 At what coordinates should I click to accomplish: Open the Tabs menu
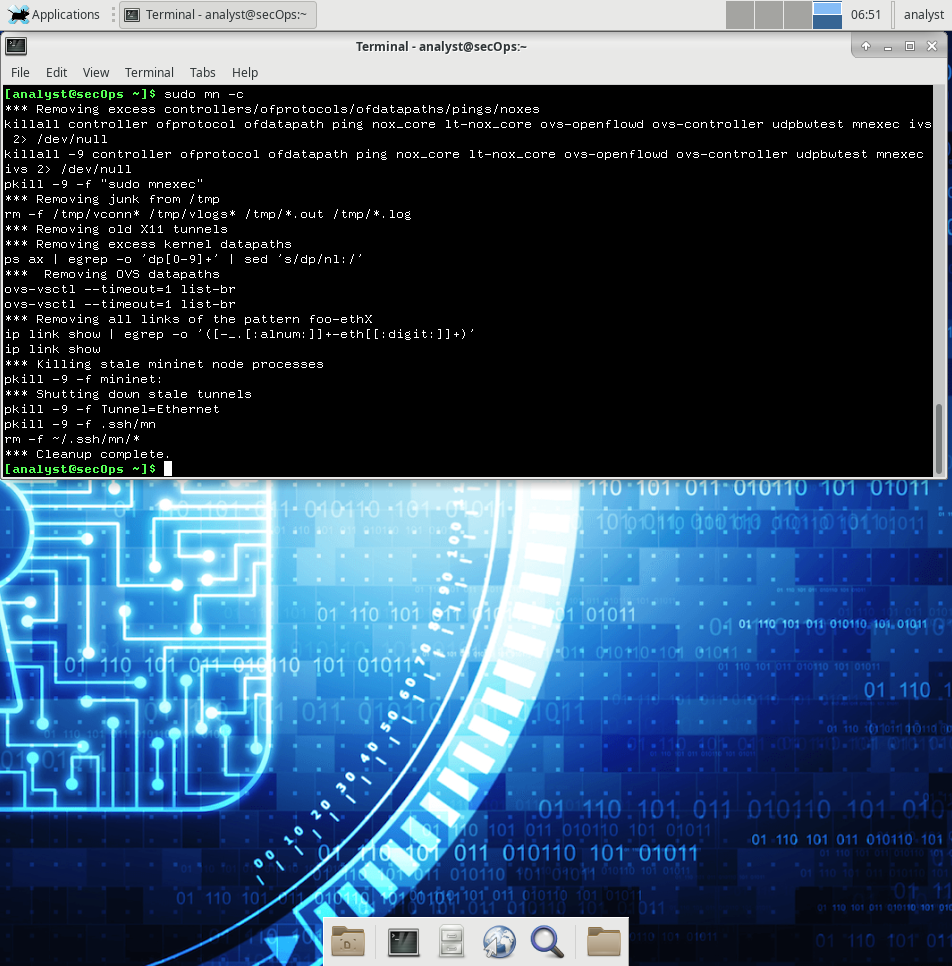(203, 73)
